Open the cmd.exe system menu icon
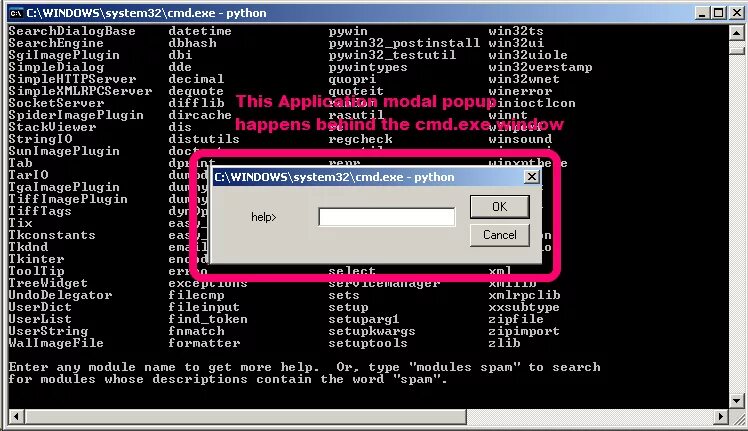This screenshot has width=748, height=431. coord(16,13)
